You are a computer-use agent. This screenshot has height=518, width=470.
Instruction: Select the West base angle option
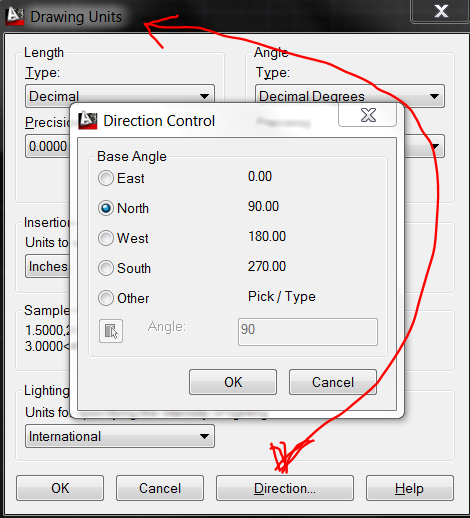coord(106,238)
